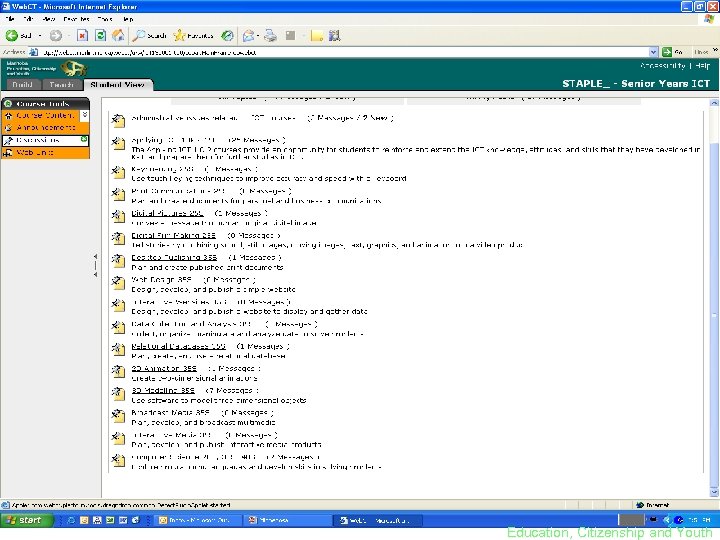Open the Digital Film Making 25S topic
This screenshot has height=540, width=720.
point(173,235)
